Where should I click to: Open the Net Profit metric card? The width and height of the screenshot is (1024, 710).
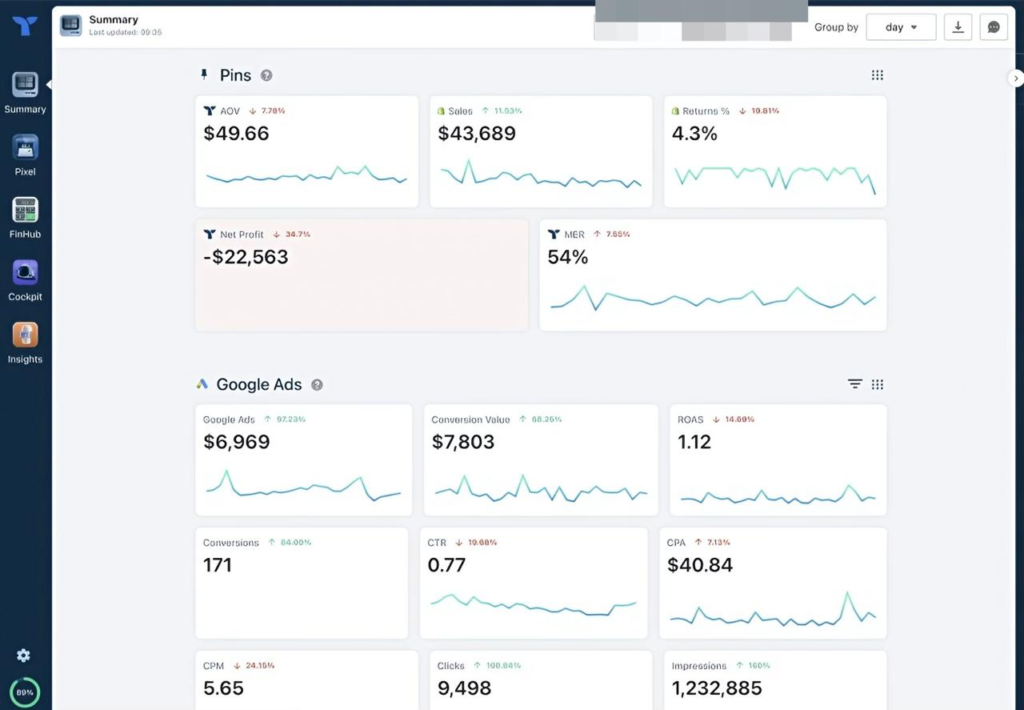(361, 275)
